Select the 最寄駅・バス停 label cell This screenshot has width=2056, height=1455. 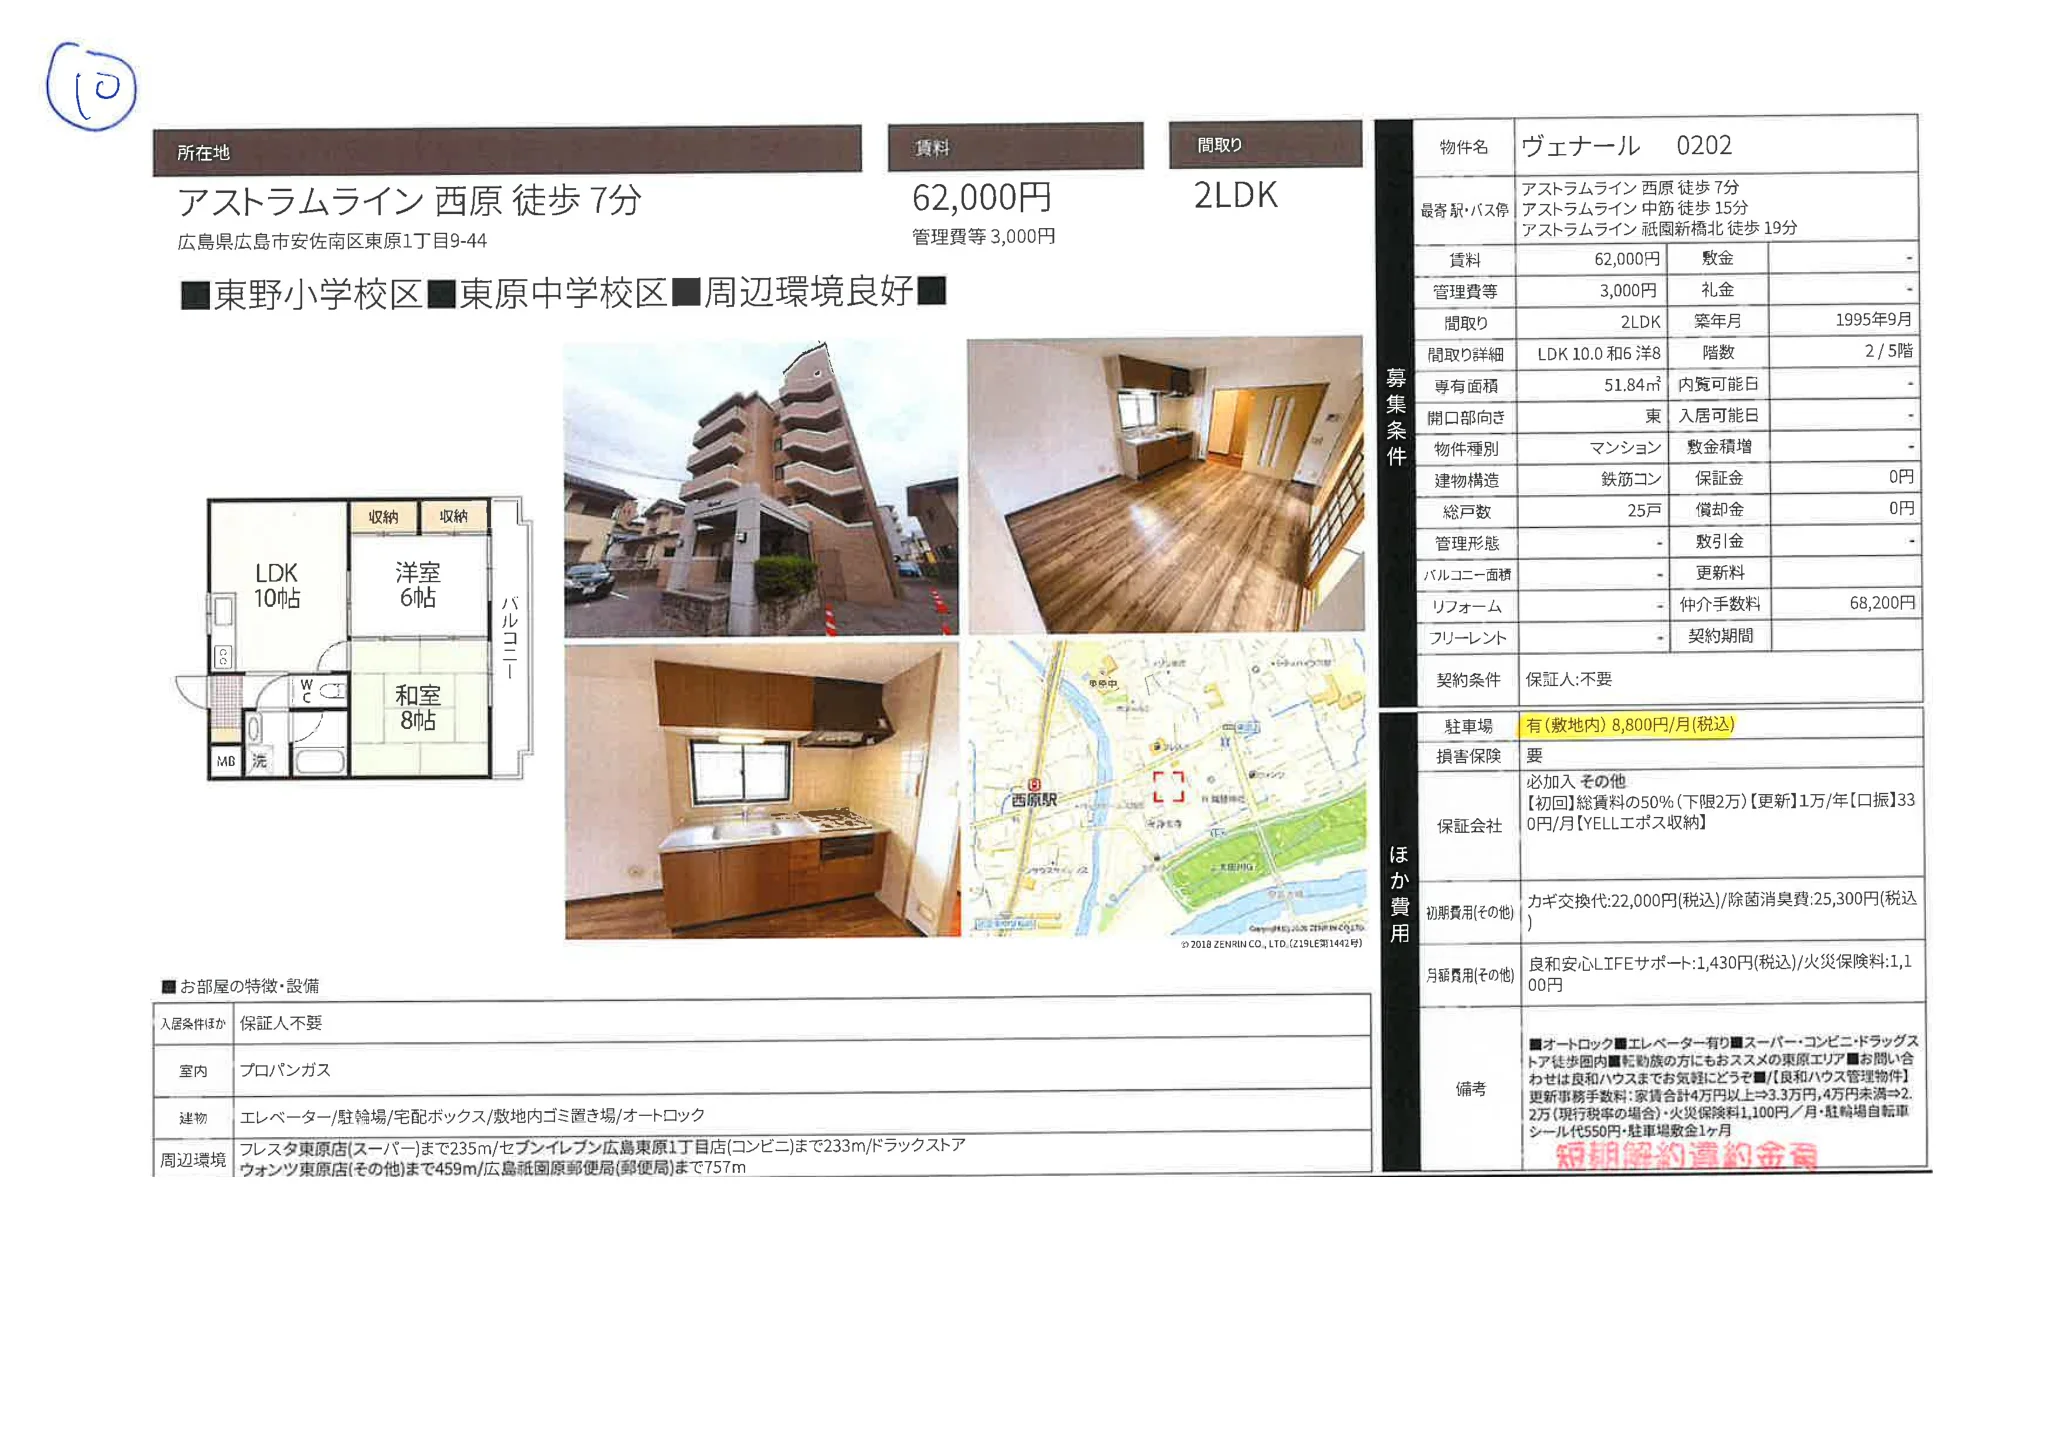coord(1465,210)
